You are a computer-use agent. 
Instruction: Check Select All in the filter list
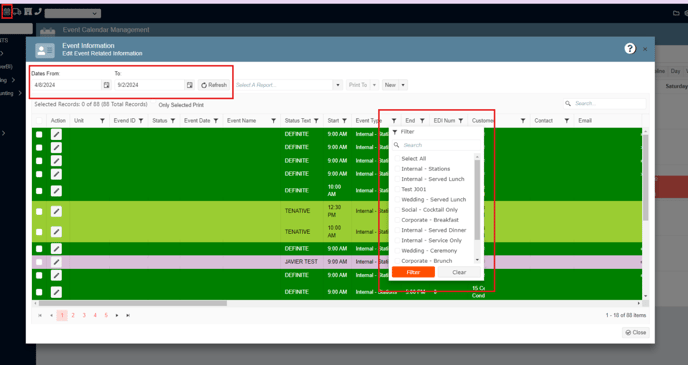tap(397, 158)
